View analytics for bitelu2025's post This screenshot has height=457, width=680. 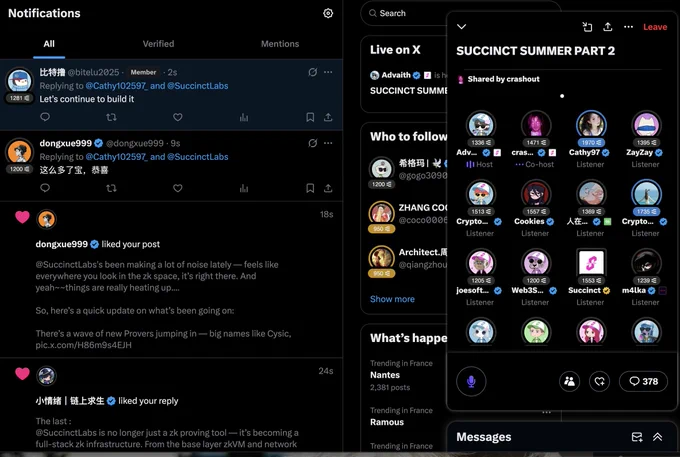(244, 117)
